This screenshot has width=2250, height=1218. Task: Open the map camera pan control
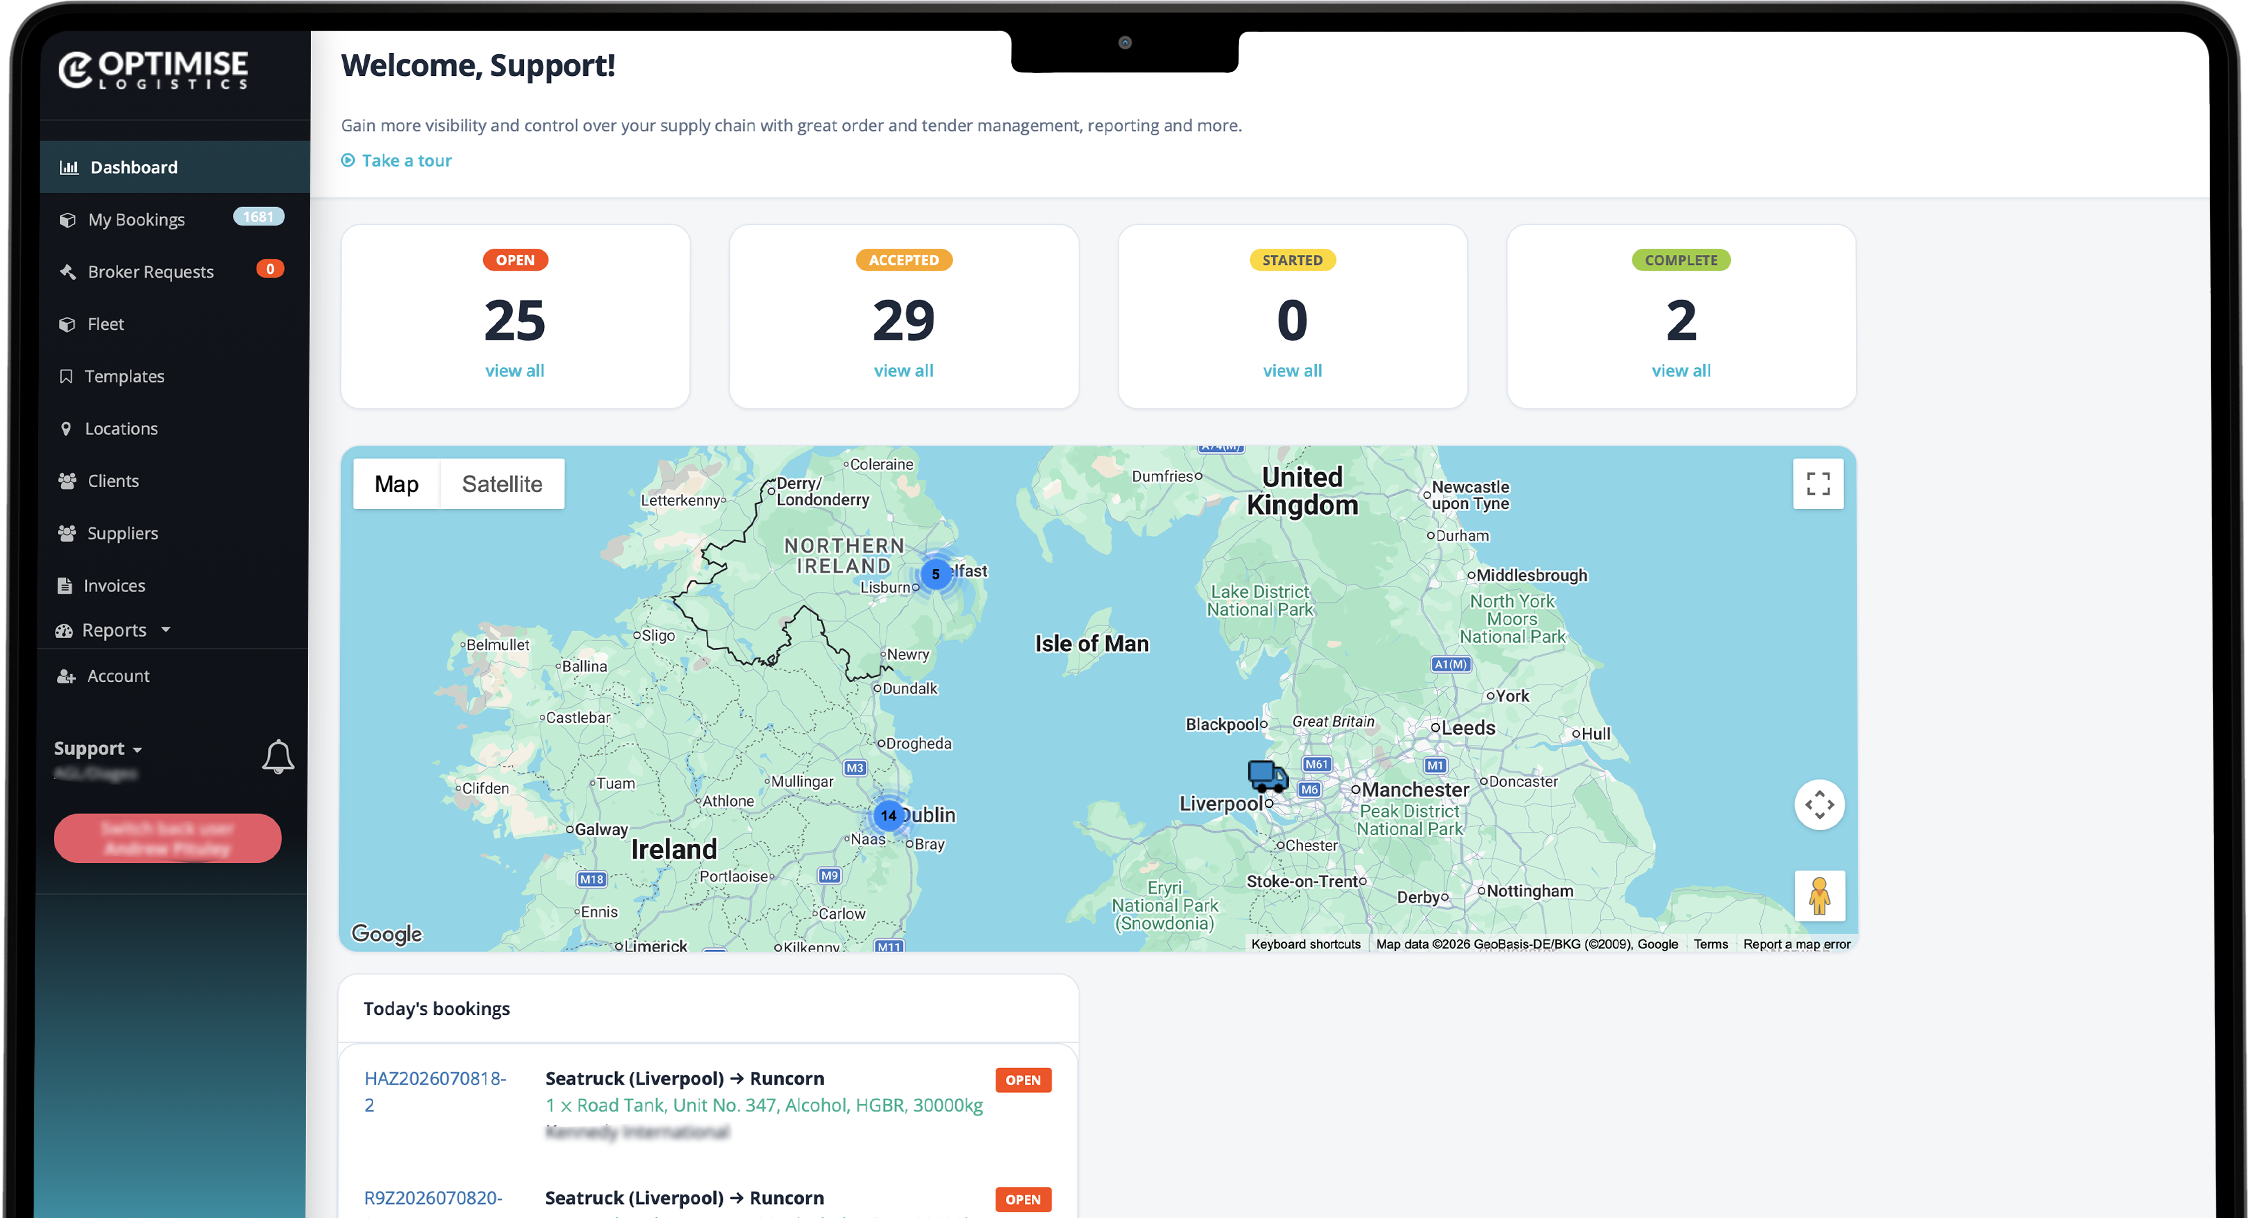pos(1819,804)
